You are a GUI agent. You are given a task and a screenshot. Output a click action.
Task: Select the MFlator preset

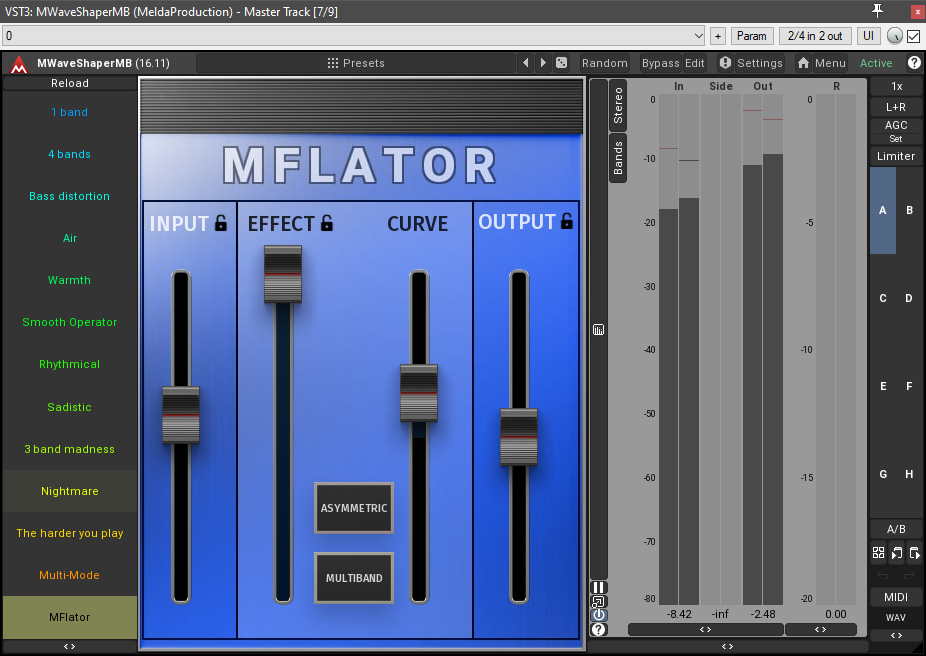[x=70, y=617]
